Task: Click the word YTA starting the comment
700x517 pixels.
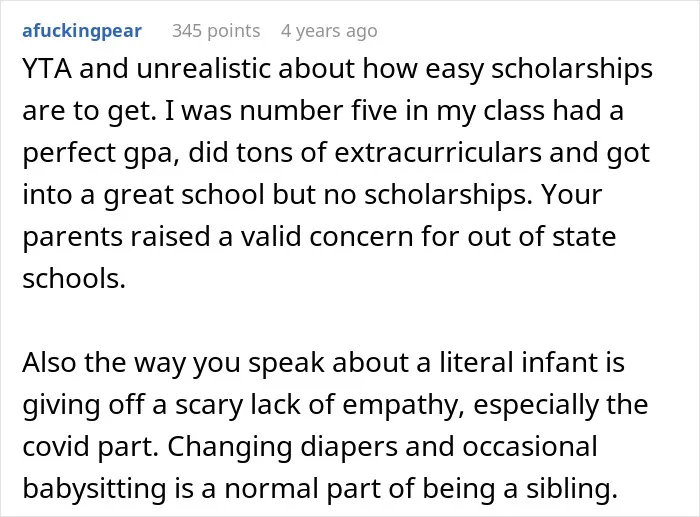Action: [x=47, y=69]
